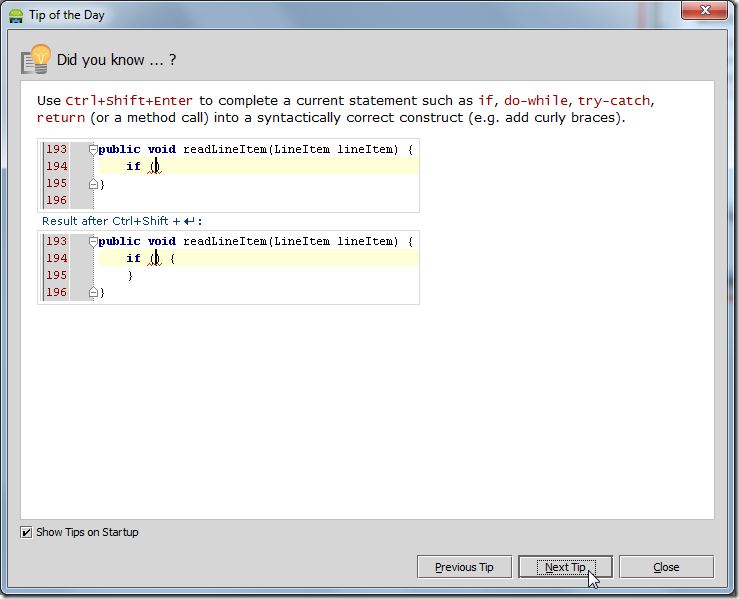Click the 'Tip of the Day' window title
The height and width of the screenshot is (599, 739).
[66, 15]
